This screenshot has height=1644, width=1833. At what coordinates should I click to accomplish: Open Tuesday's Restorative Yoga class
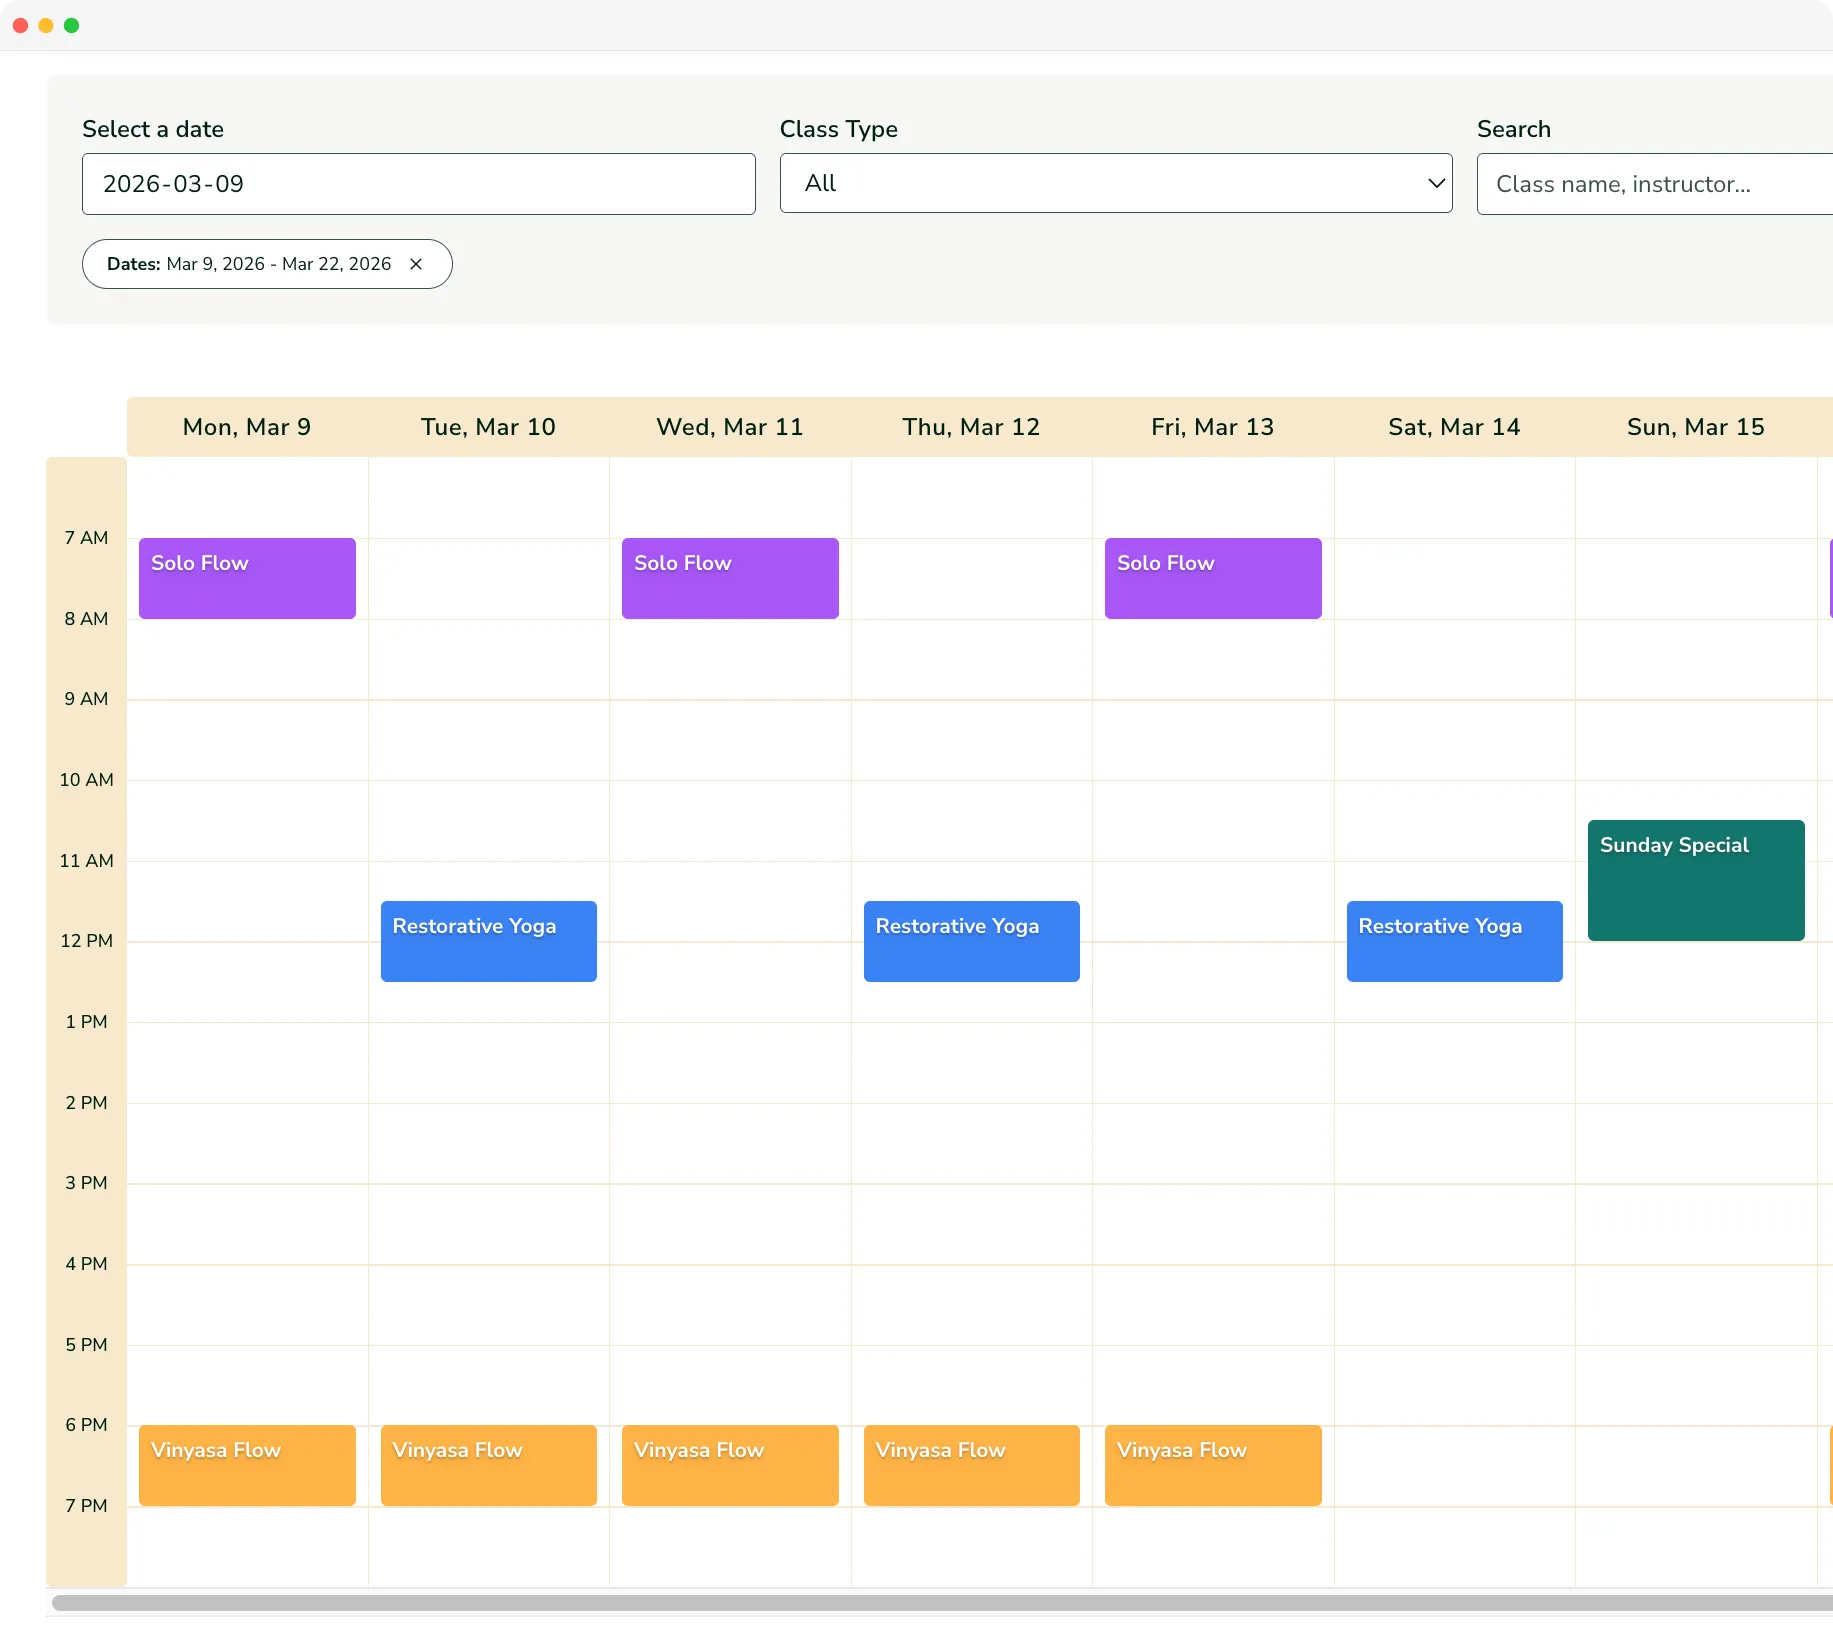[x=488, y=941]
